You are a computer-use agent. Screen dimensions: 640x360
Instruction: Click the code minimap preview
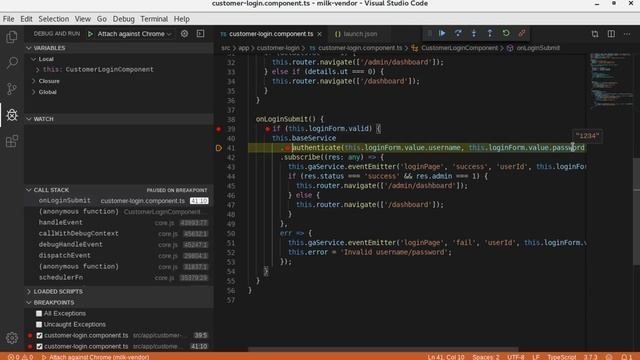click(x=610, y=80)
